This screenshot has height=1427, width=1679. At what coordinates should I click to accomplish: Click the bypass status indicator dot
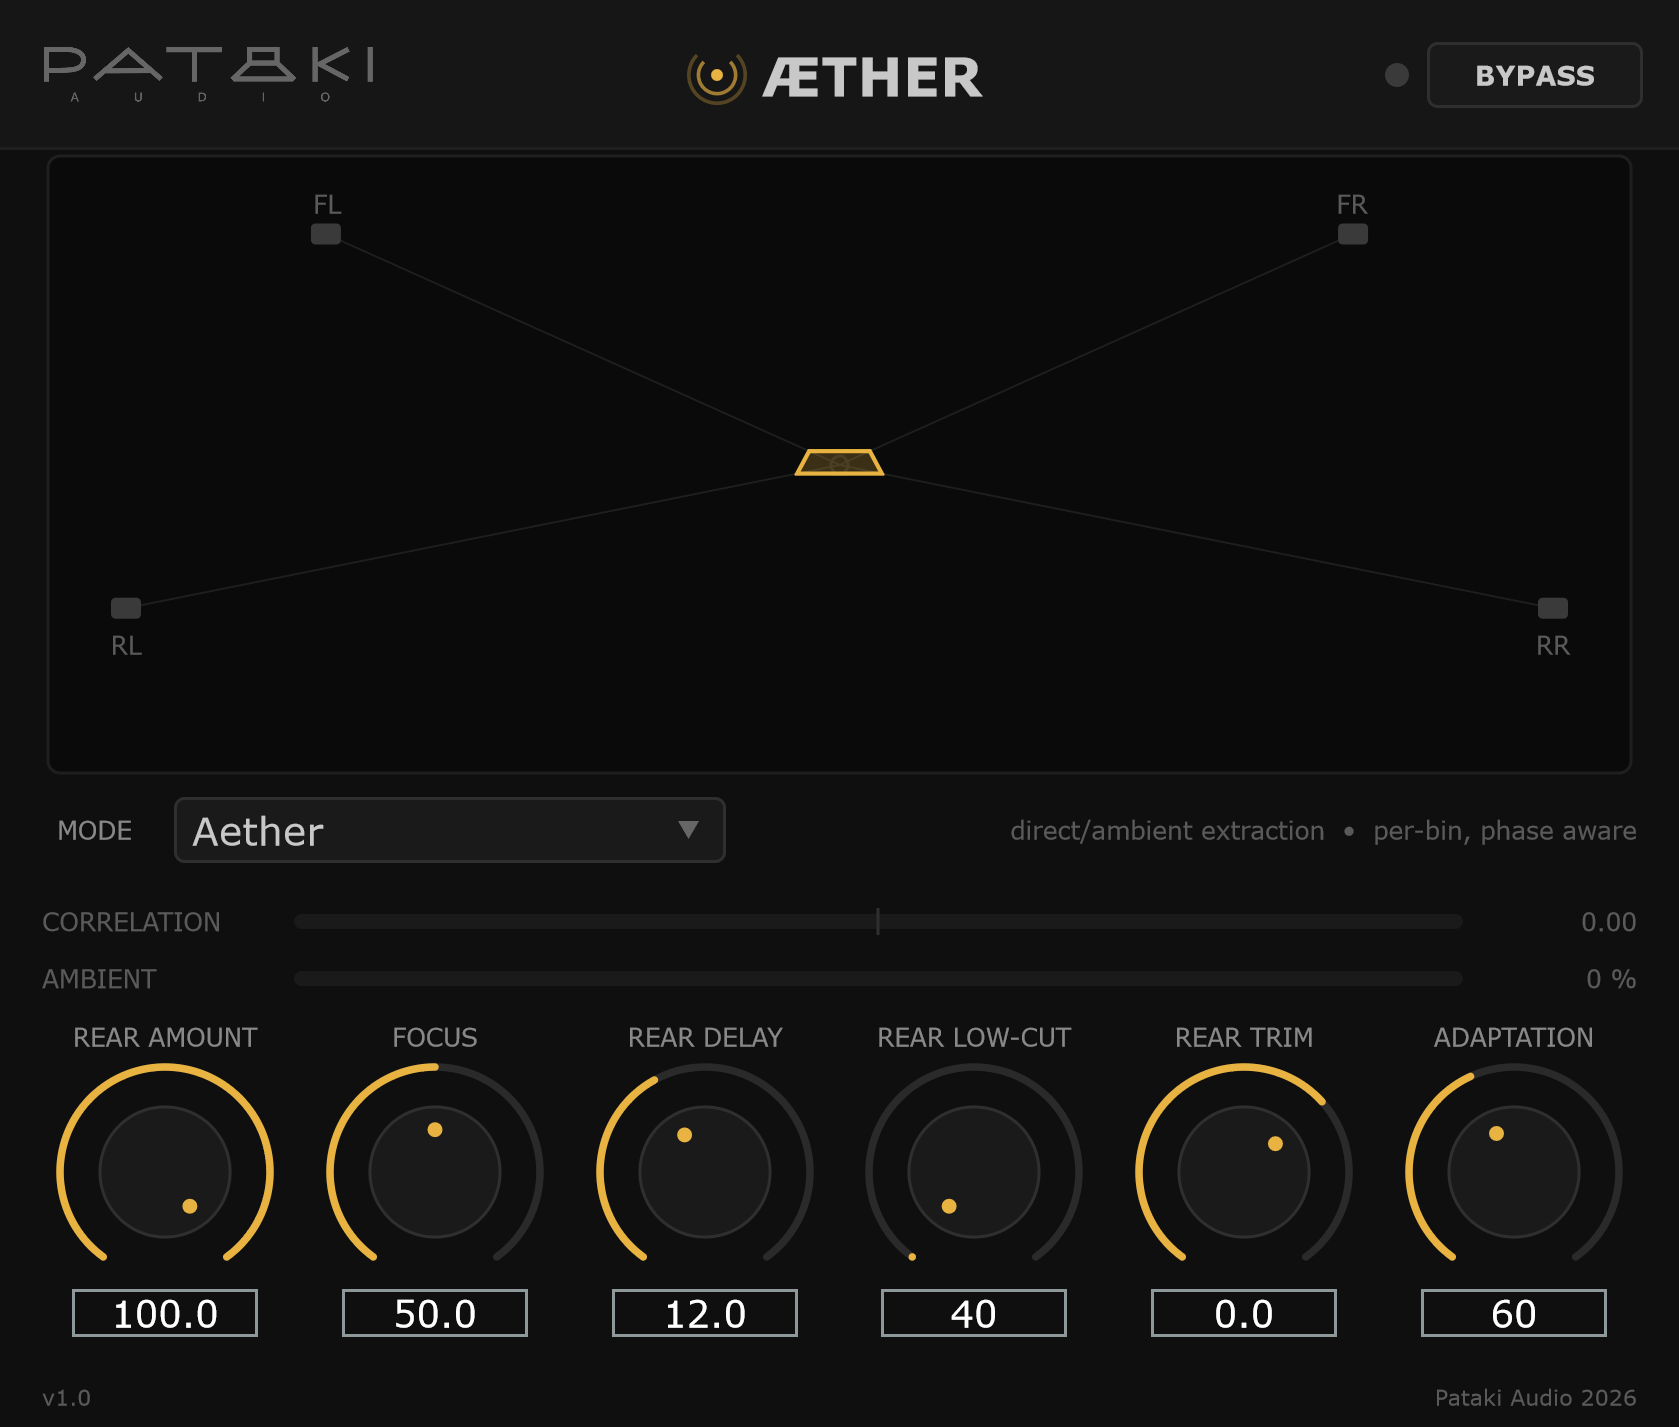click(1397, 75)
